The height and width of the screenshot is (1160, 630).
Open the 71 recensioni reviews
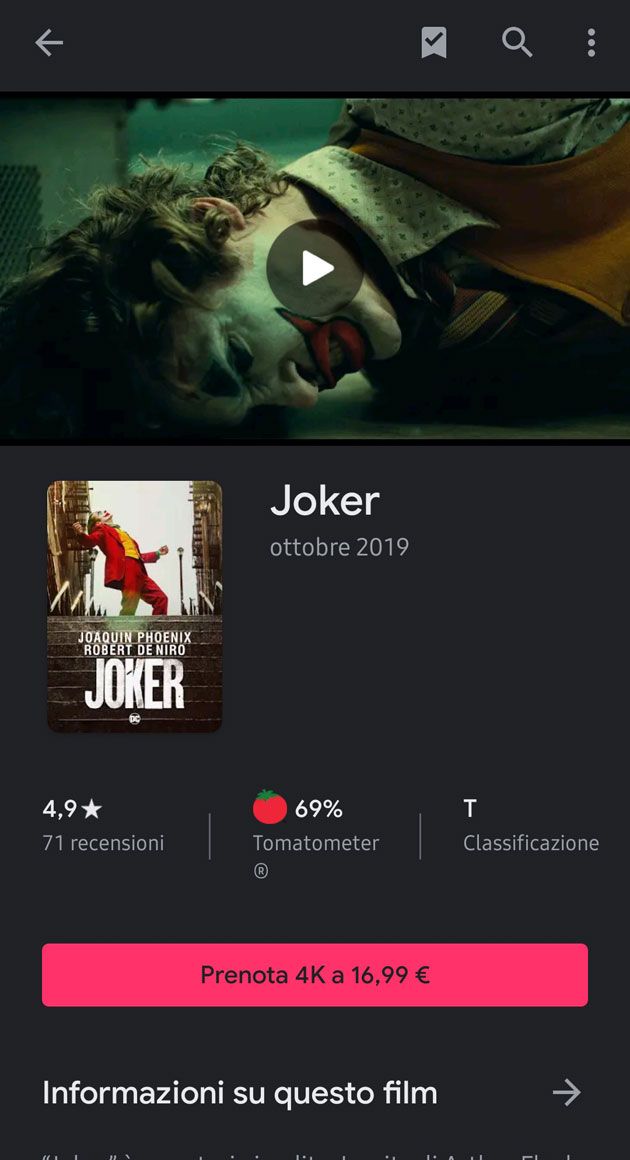pyautogui.click(x=104, y=843)
